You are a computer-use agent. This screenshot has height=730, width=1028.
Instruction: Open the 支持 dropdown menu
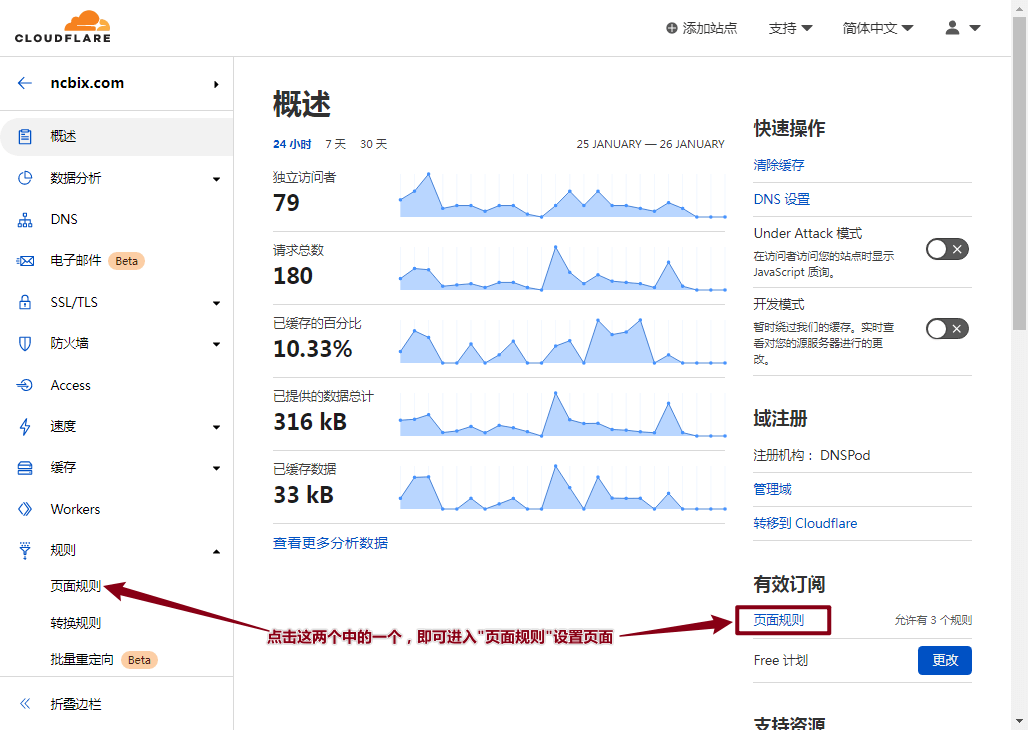coord(790,28)
